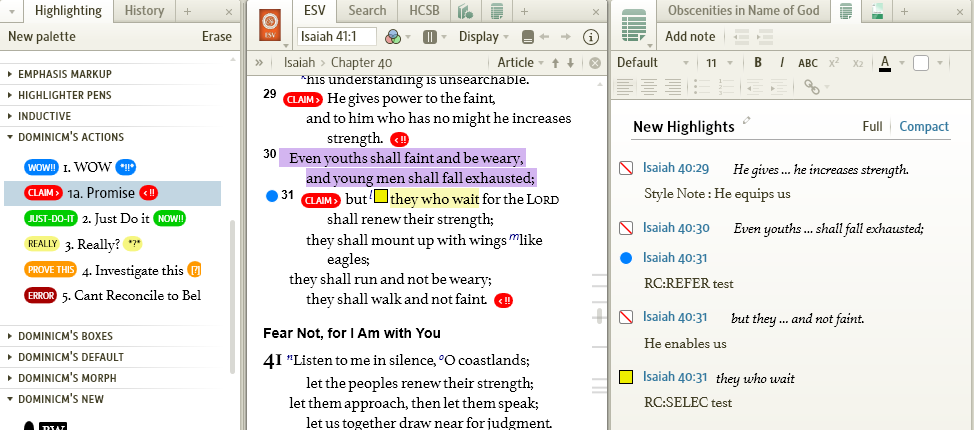This screenshot has width=974, height=430.
Task: Open the Article navigation dropdown
Action: coord(521,63)
